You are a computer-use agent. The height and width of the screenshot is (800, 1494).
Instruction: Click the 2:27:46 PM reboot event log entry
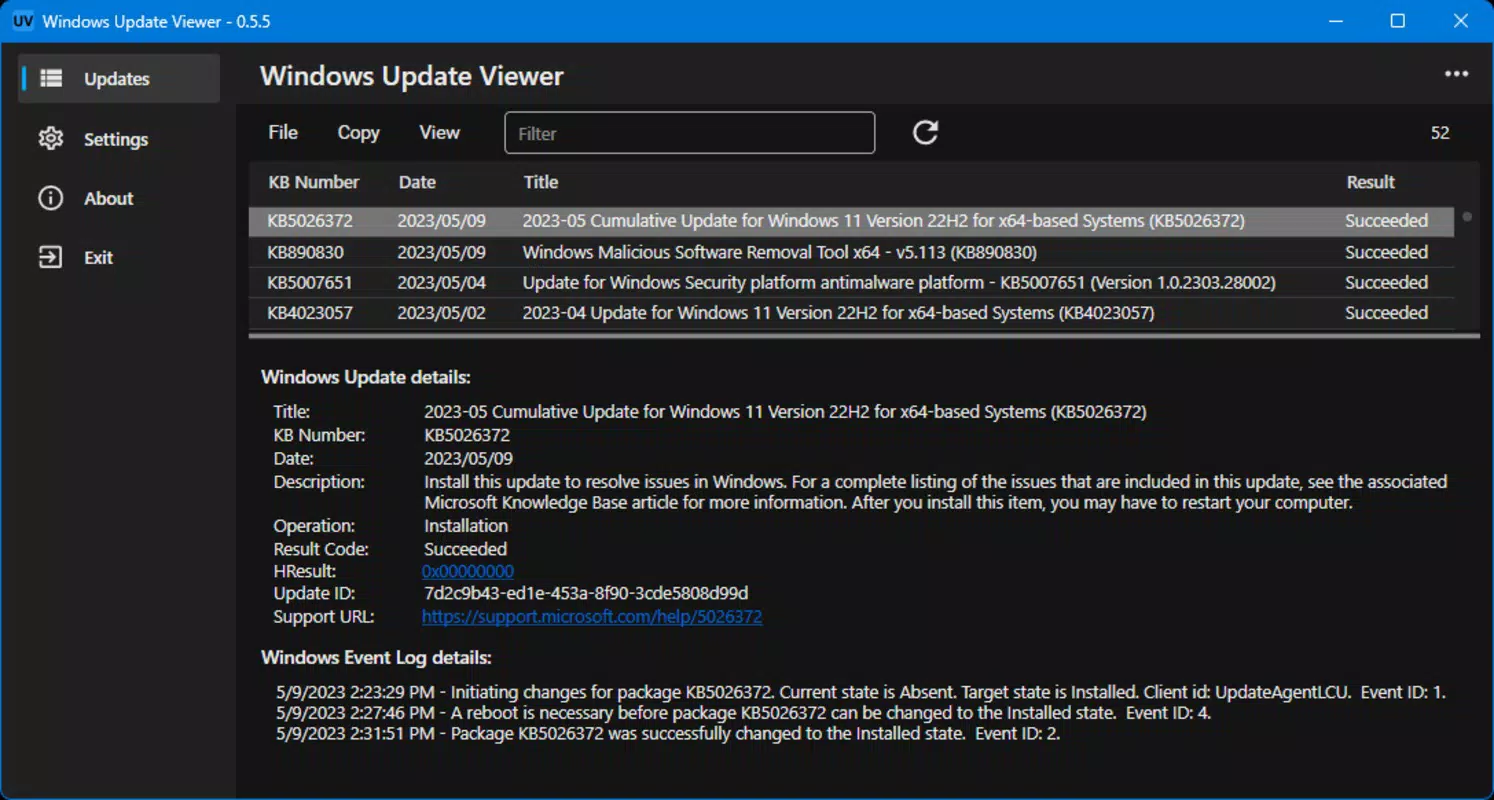coord(743,713)
